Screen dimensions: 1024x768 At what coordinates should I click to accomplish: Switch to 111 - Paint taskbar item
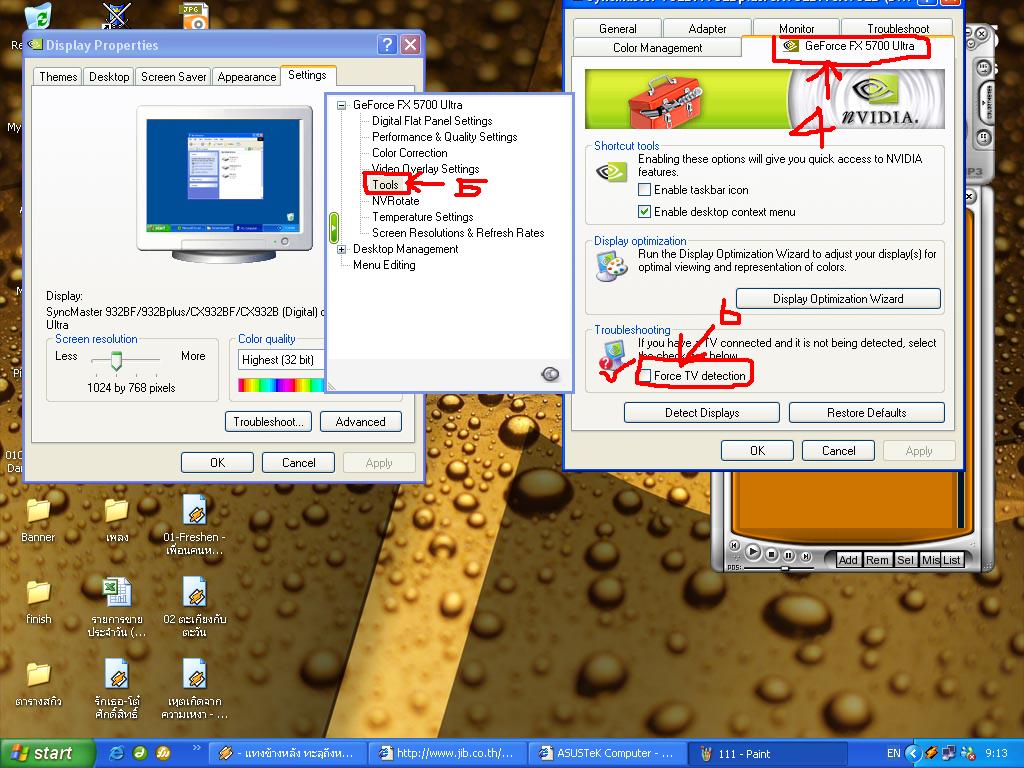769,754
